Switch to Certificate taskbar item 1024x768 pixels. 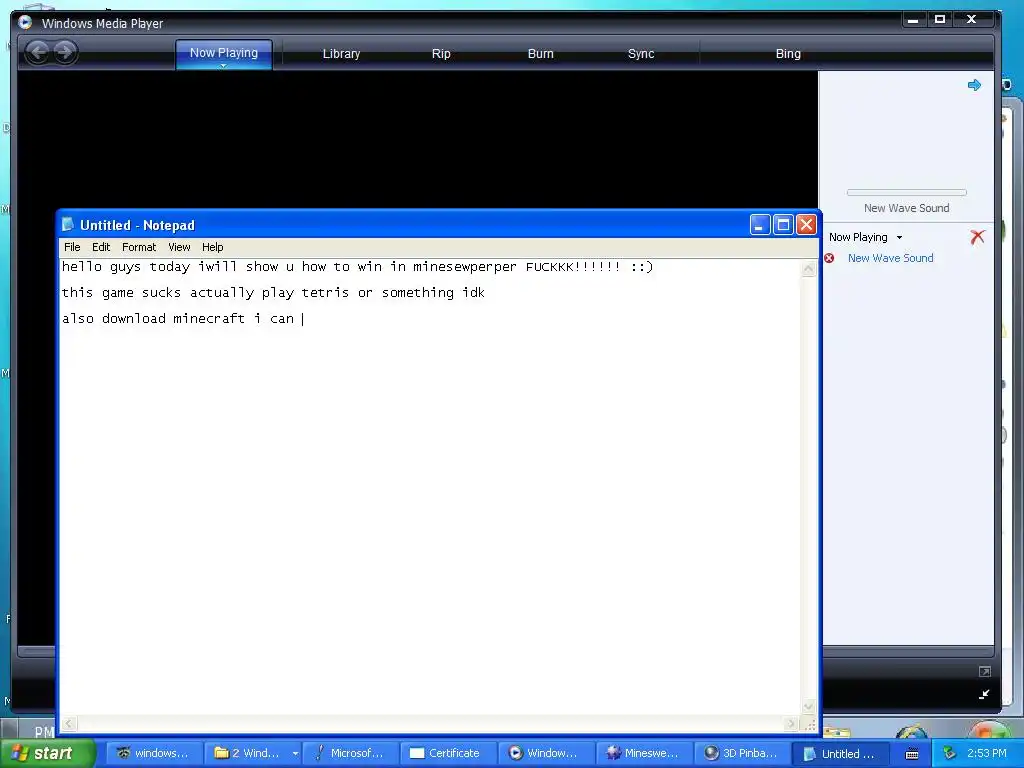(x=447, y=753)
